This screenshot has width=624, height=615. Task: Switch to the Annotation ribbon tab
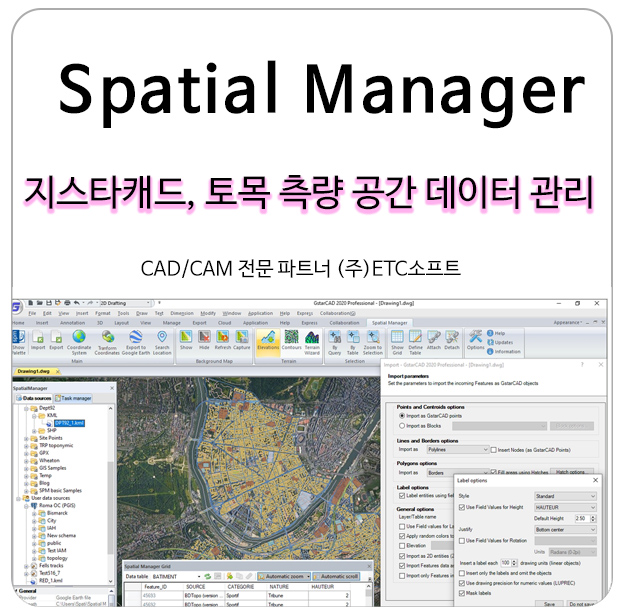(72, 323)
